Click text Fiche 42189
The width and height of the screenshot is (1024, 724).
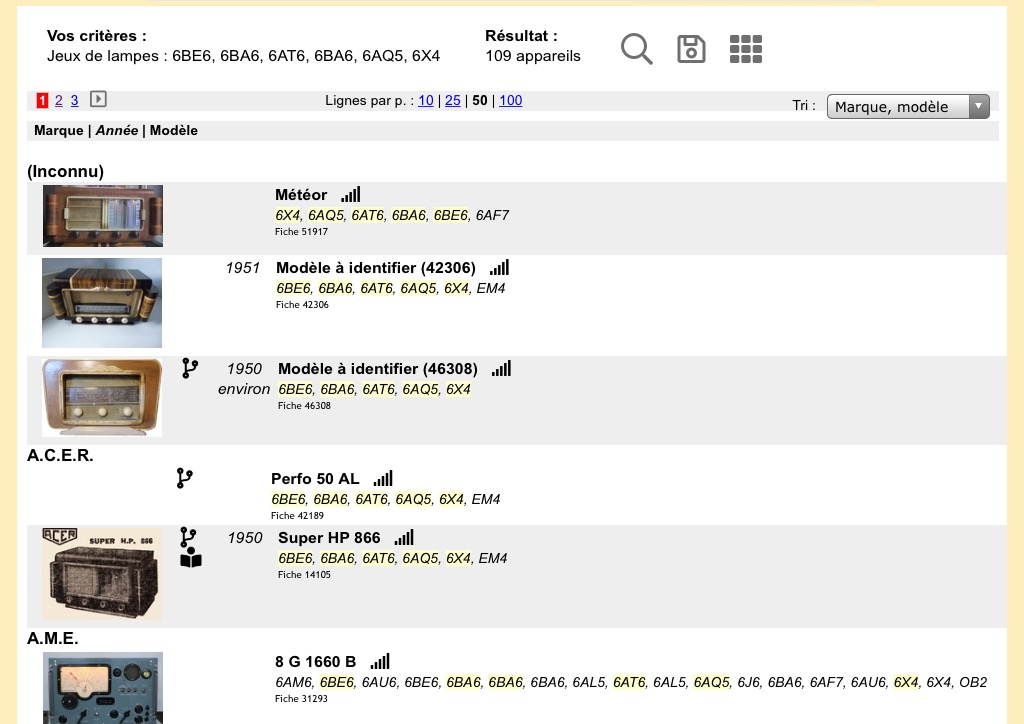pos(297,516)
